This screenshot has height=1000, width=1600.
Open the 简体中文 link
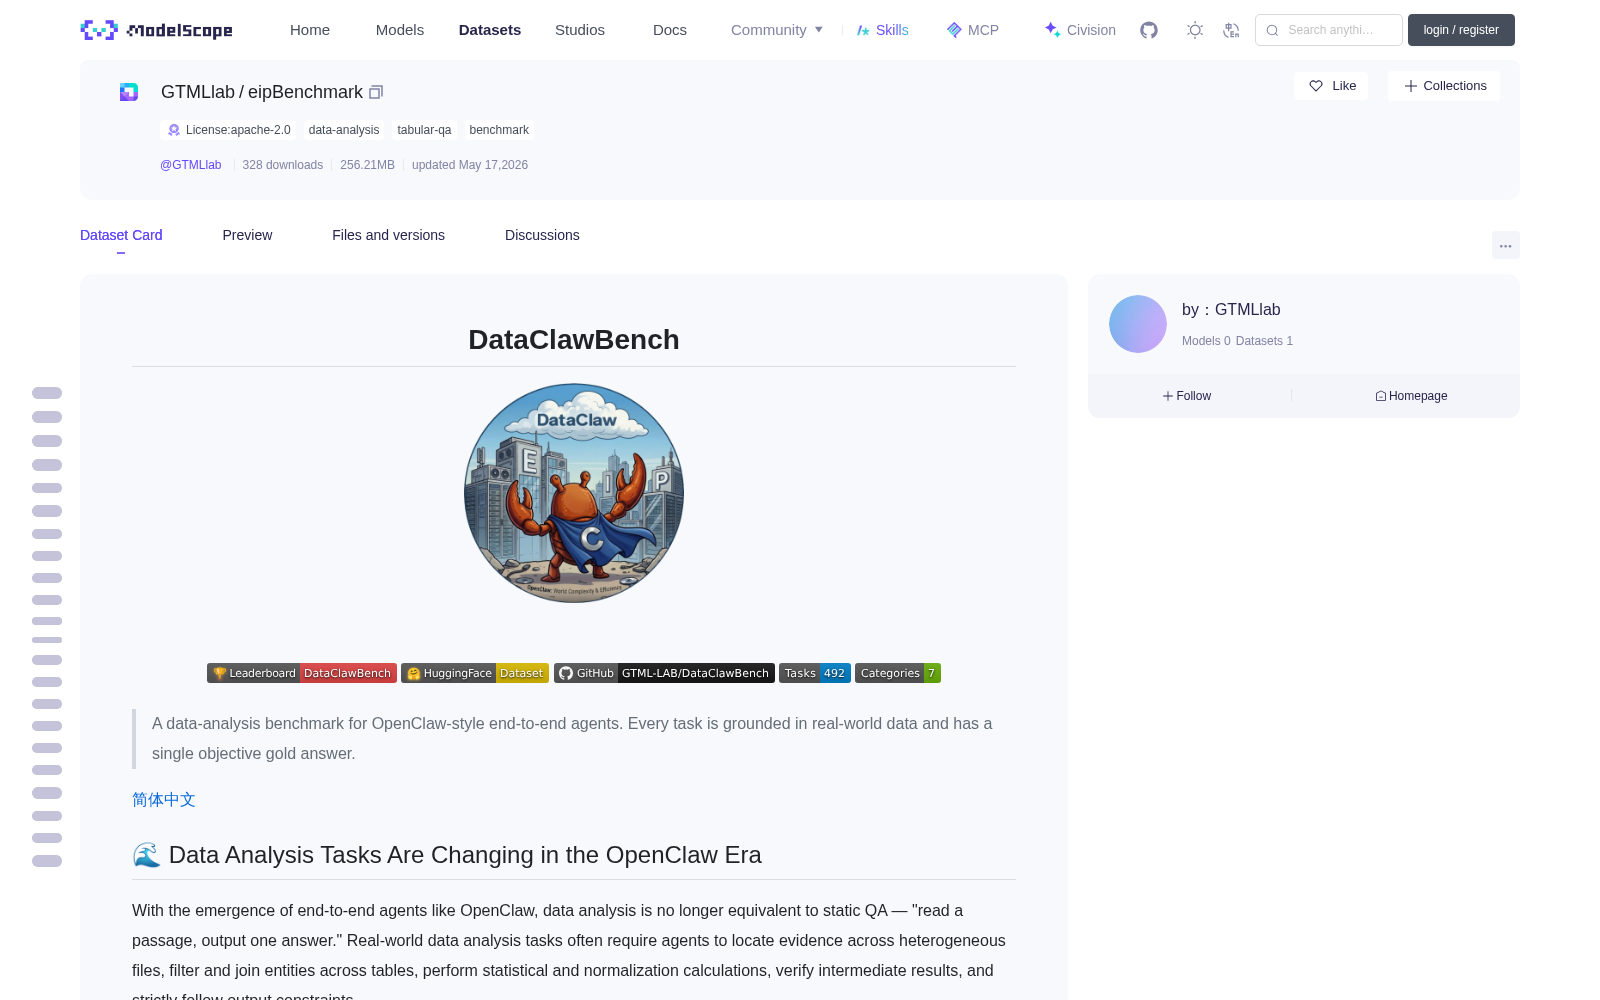(164, 800)
